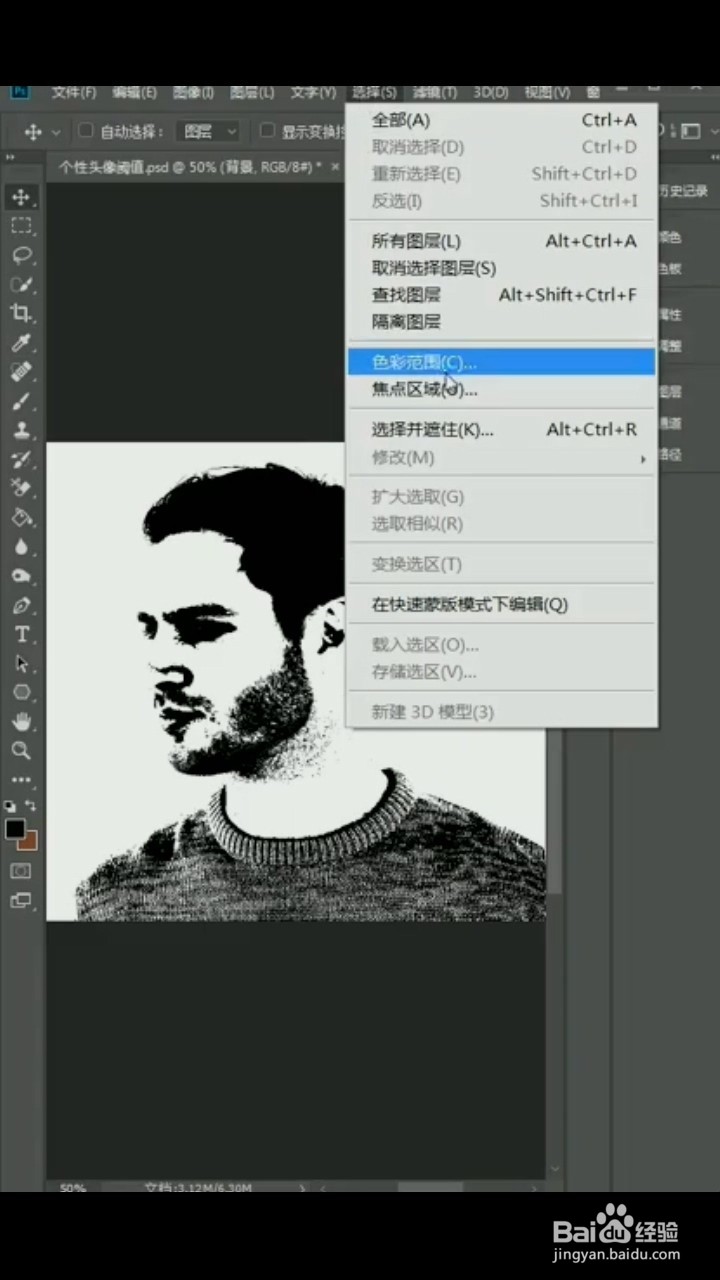Choose 隔离图层 menu entry
This screenshot has width=720, height=1280.
[x=502, y=322]
